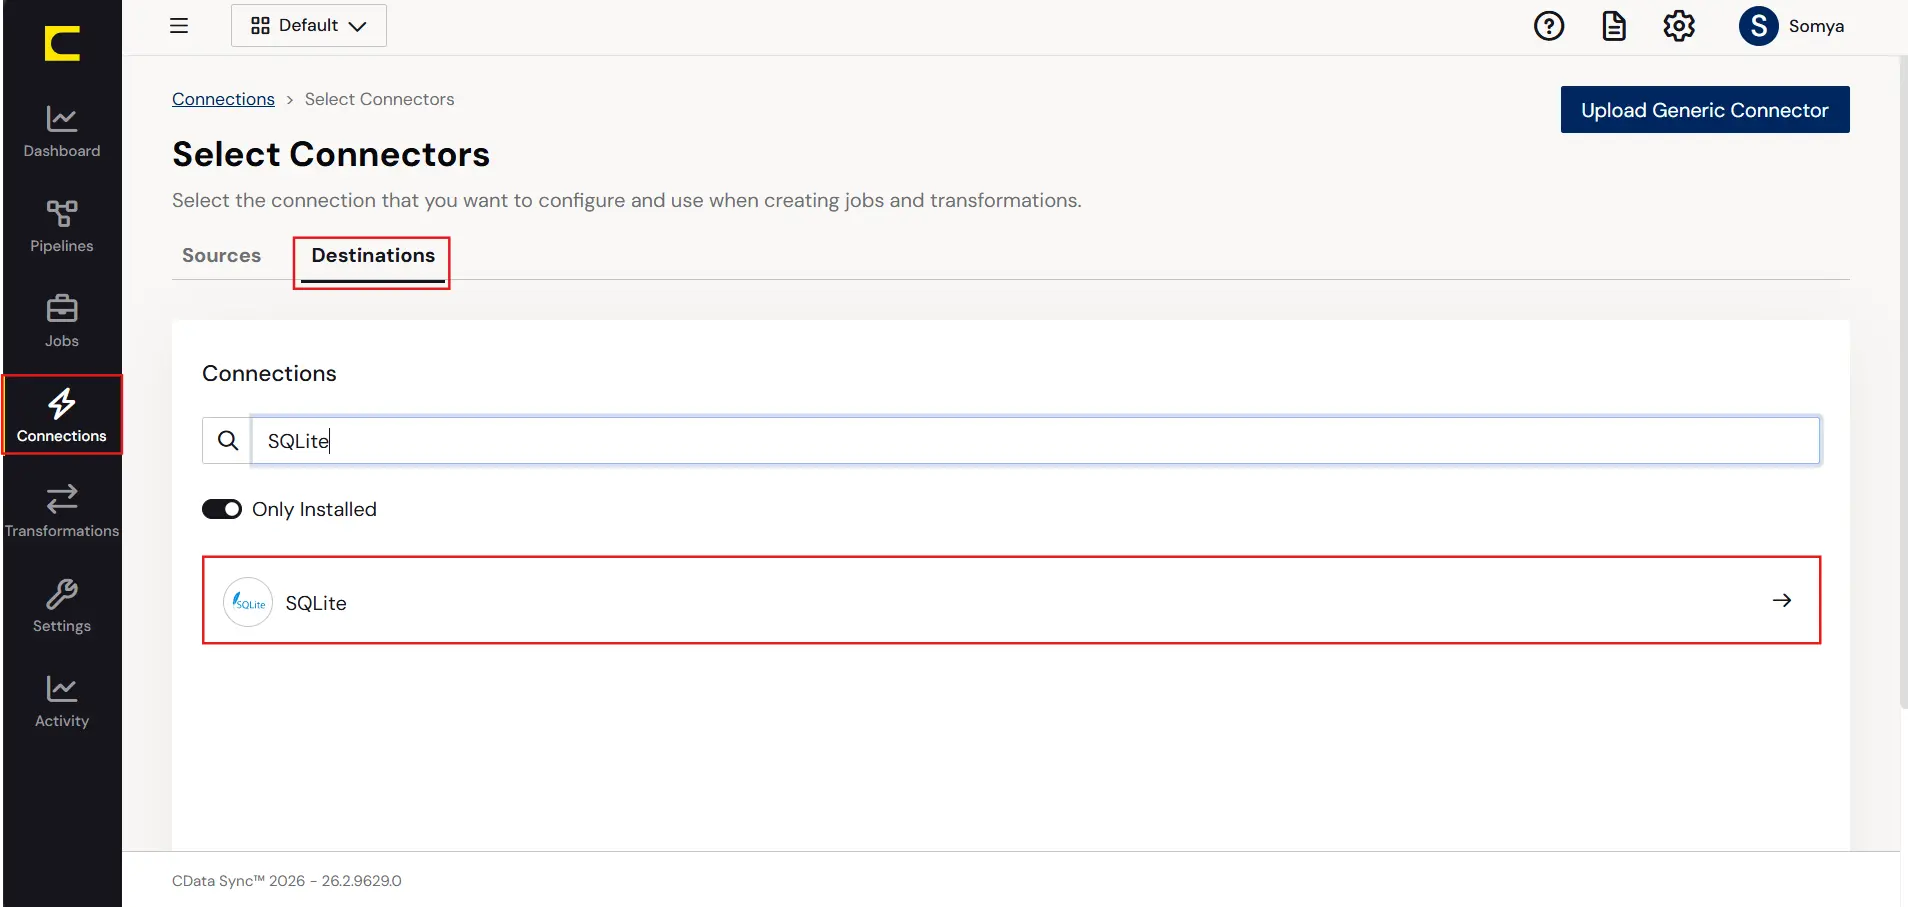Screen dimensions: 1908x907
Task: Expand the Default workspace dropdown
Action: (x=309, y=26)
